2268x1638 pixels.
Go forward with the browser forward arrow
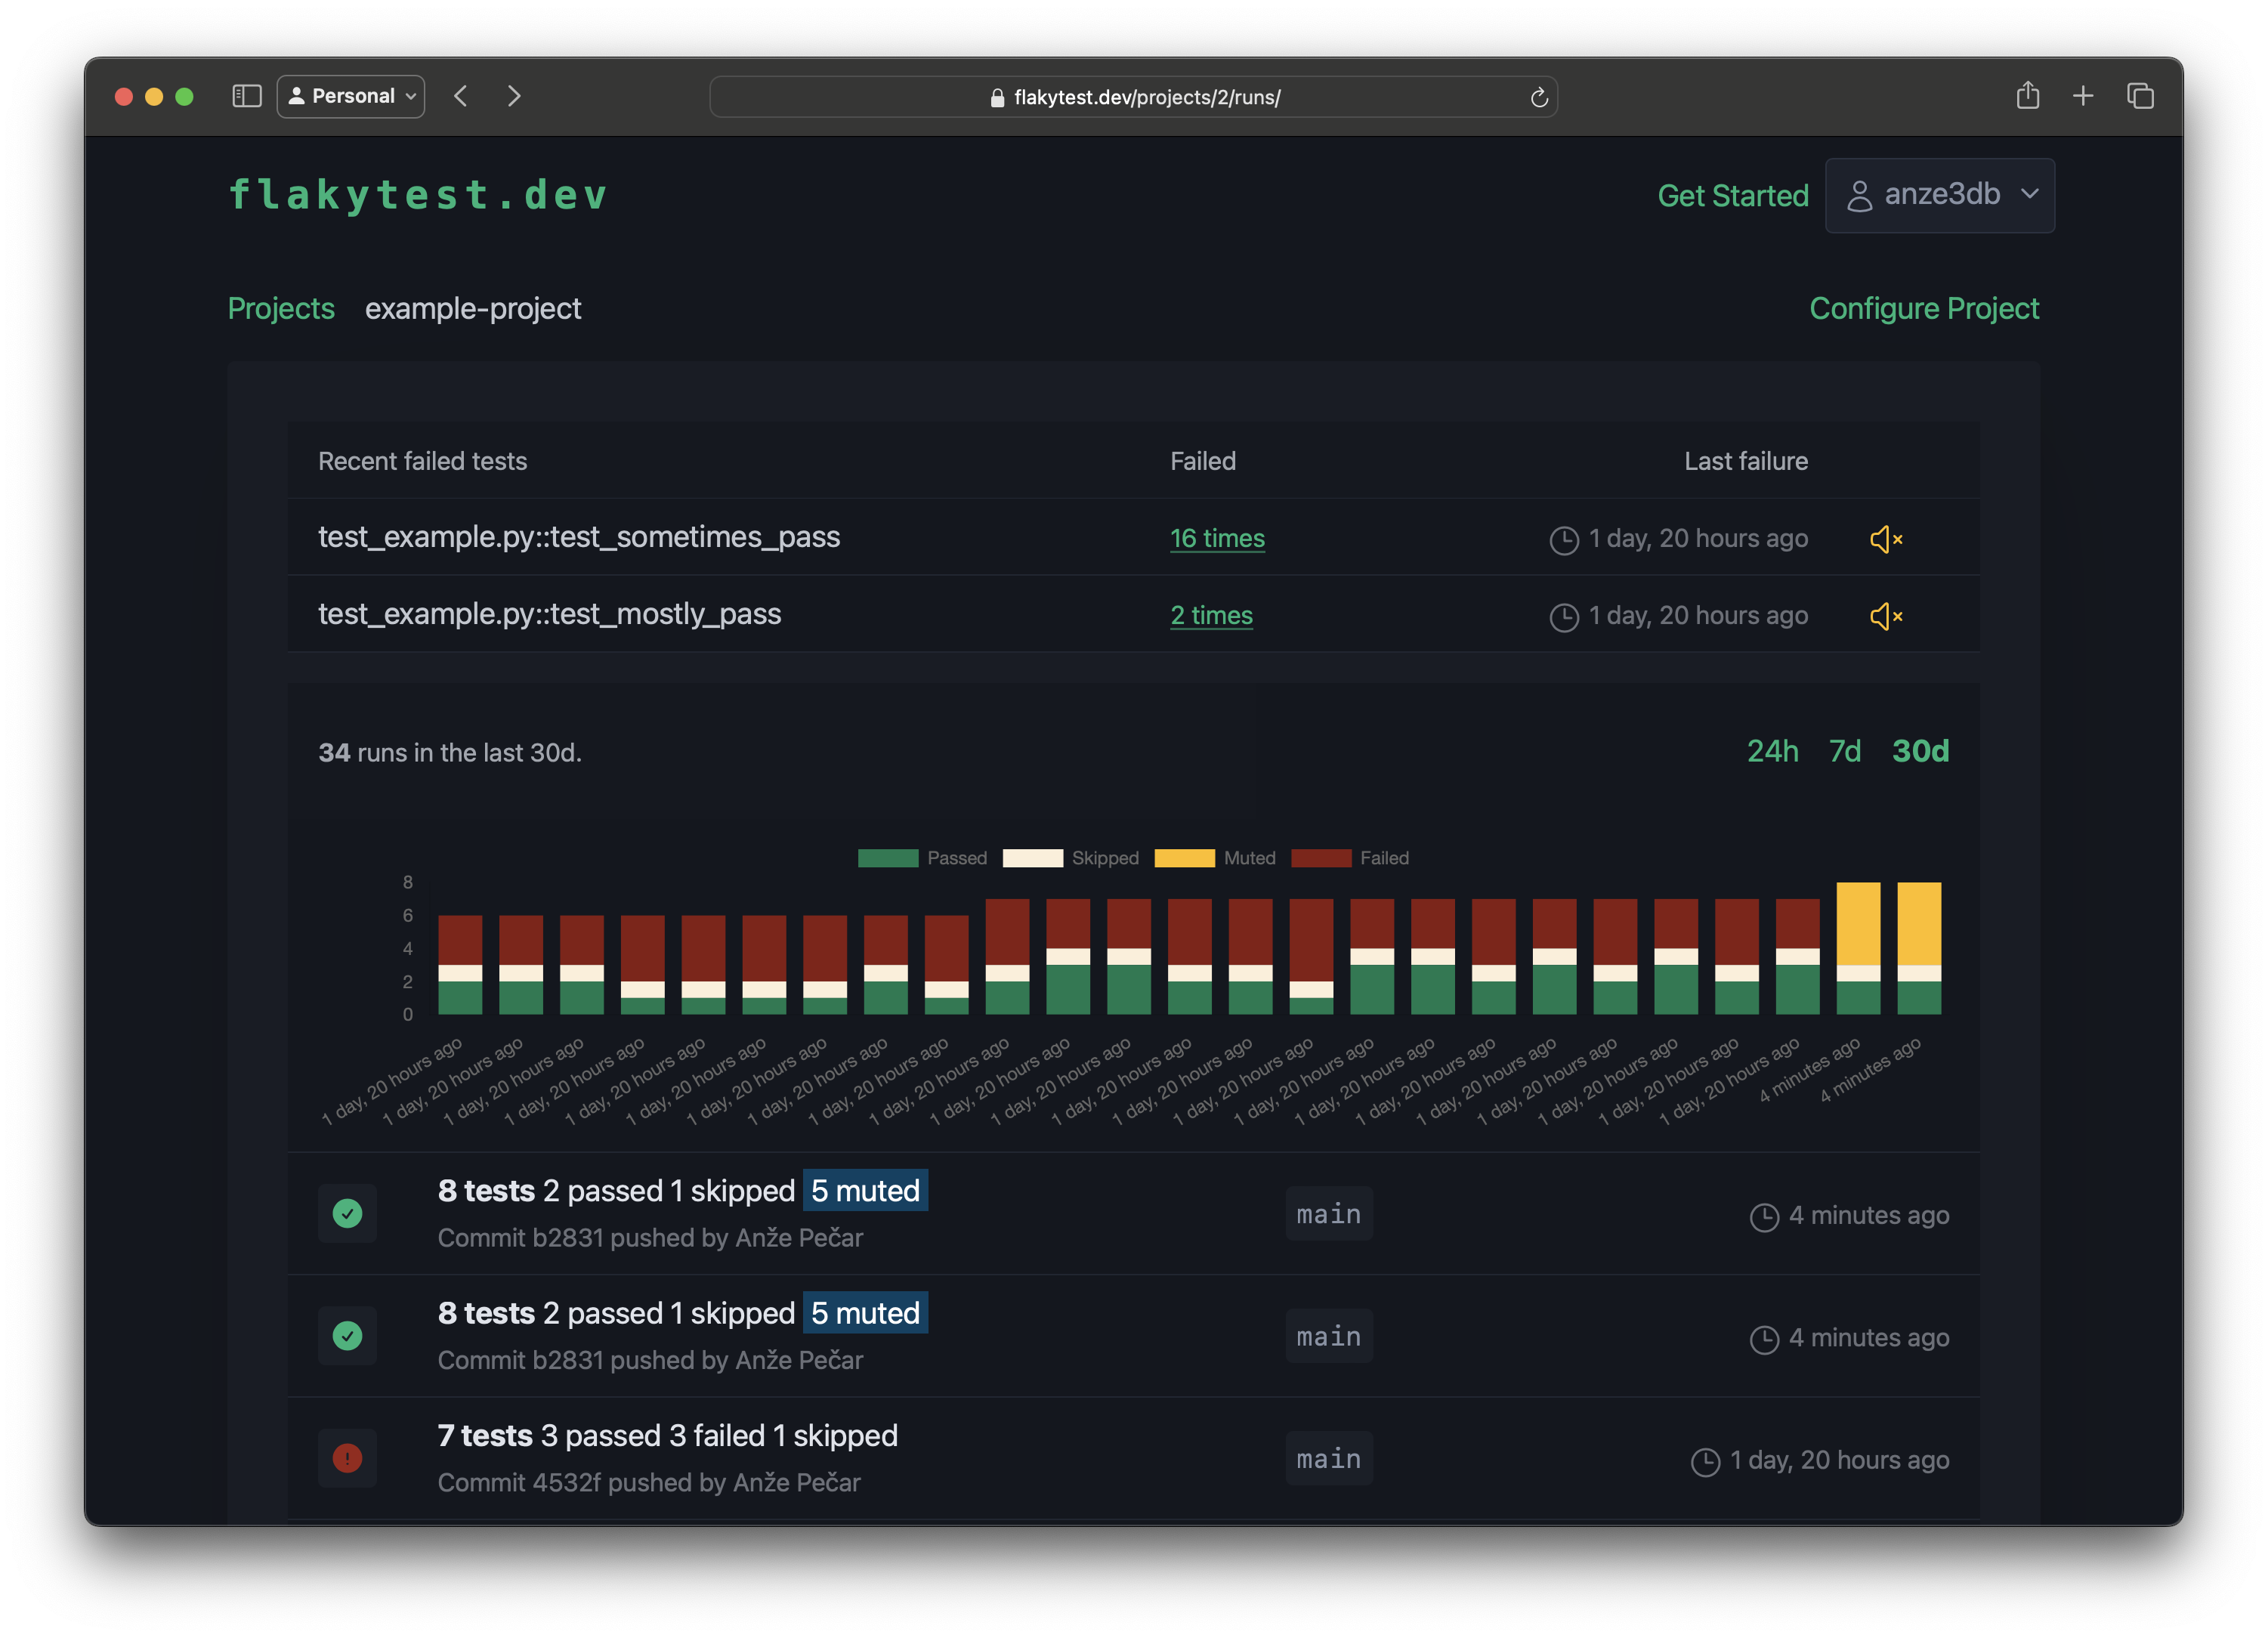(x=514, y=96)
